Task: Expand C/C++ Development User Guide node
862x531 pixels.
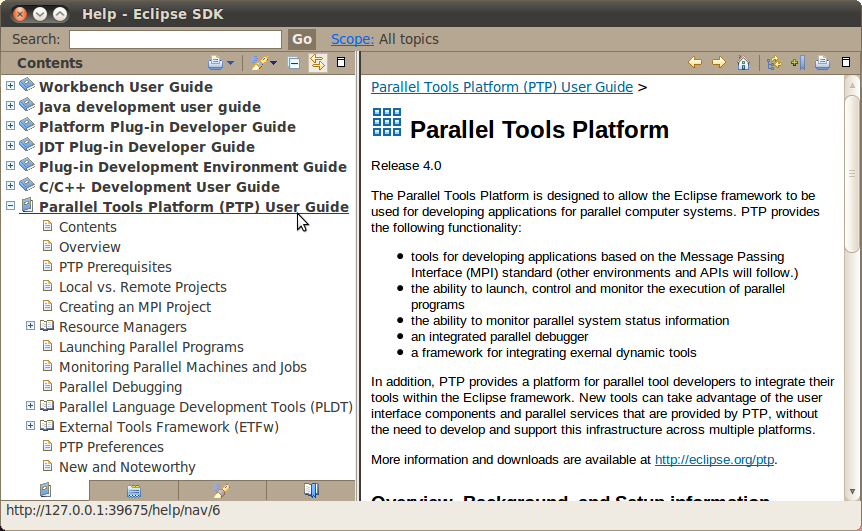Action: (x=10, y=185)
